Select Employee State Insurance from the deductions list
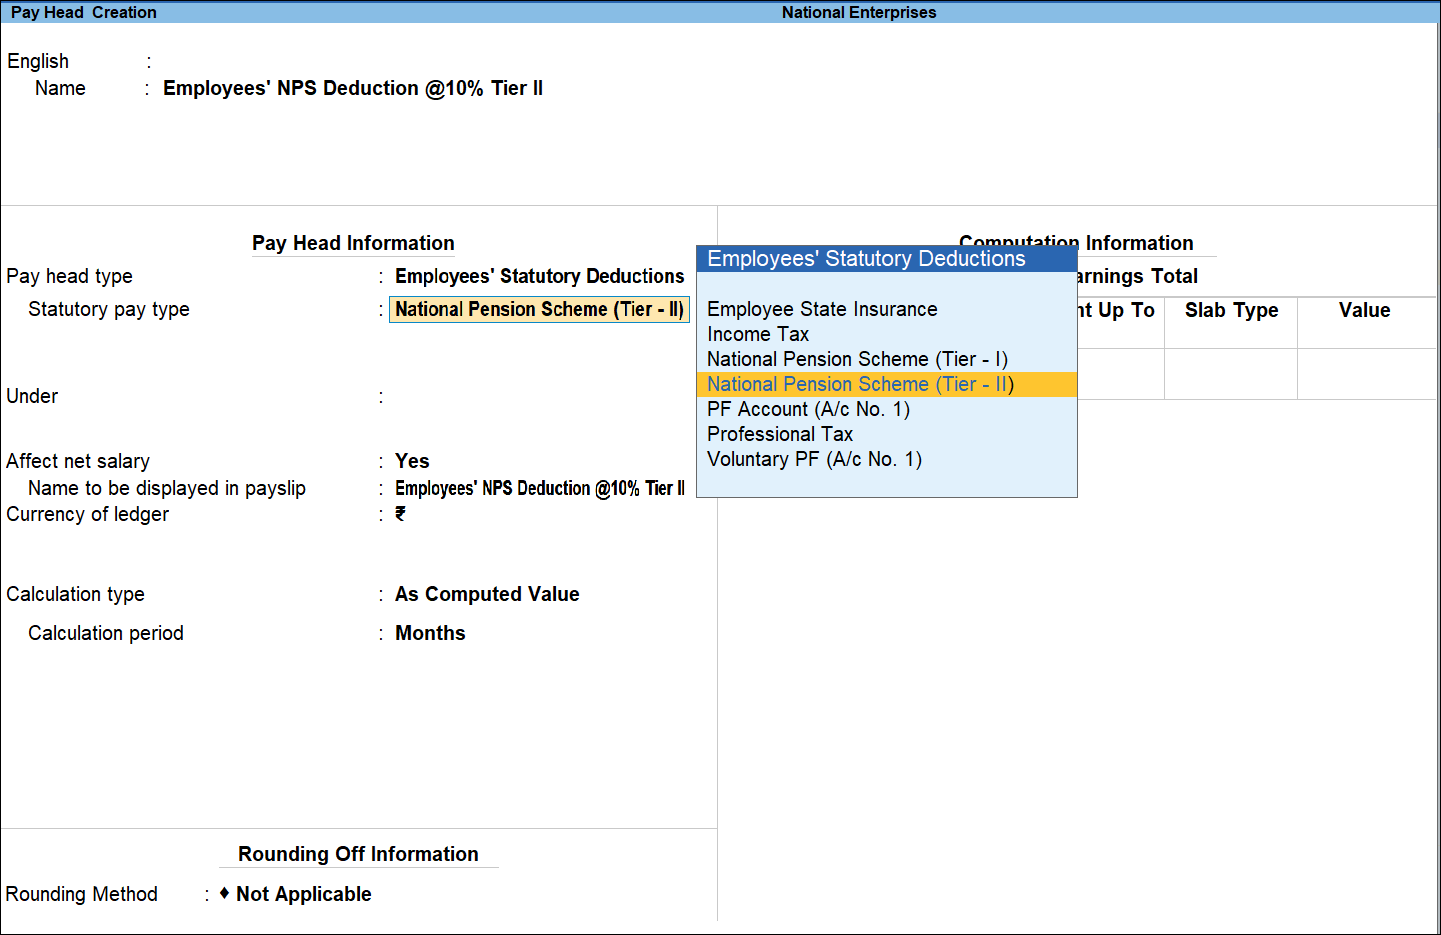The width and height of the screenshot is (1441, 935). click(821, 309)
